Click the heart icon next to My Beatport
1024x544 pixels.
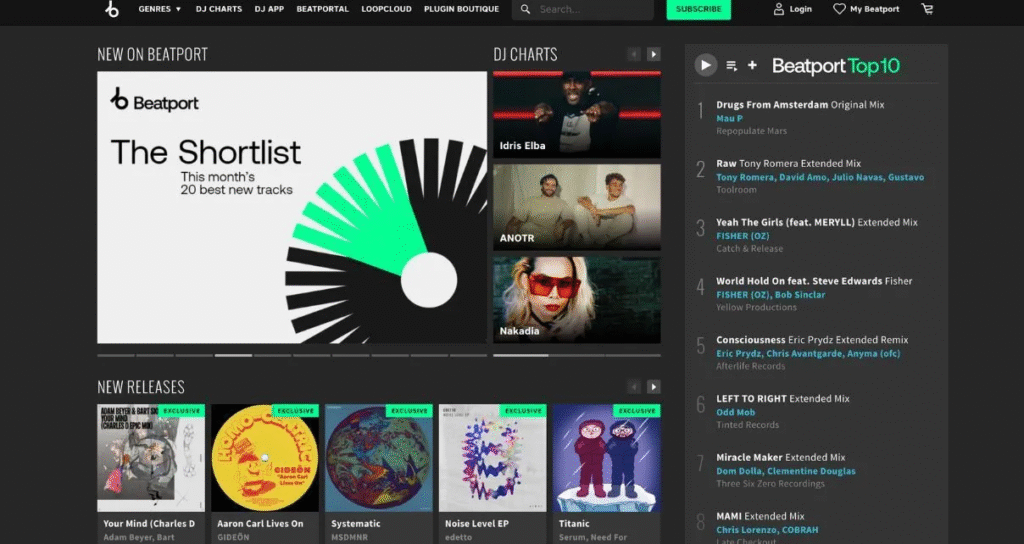click(839, 9)
